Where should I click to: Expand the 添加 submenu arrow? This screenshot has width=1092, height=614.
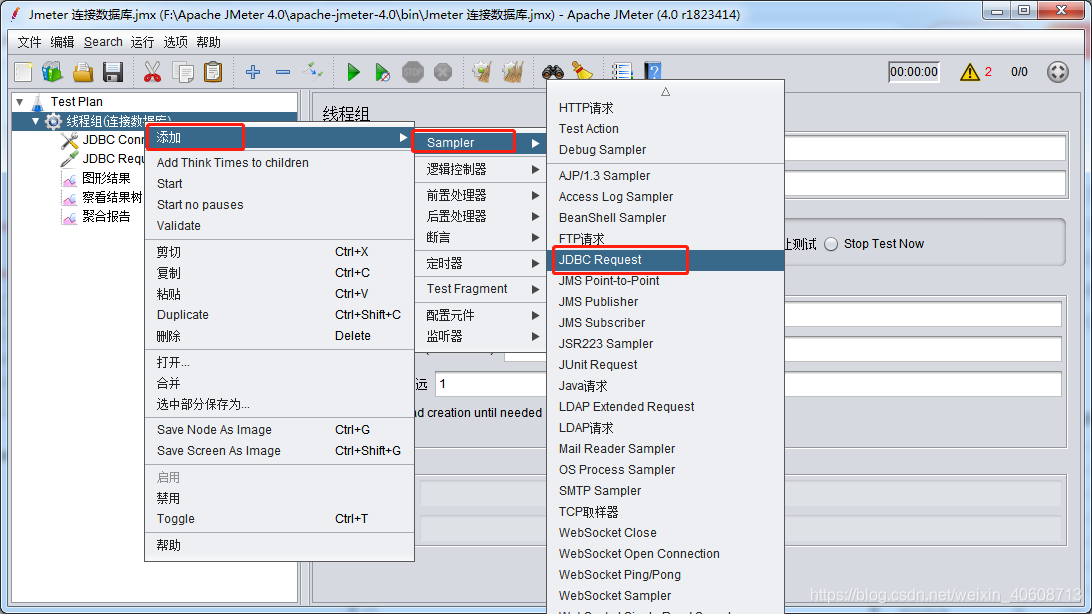tap(403, 137)
